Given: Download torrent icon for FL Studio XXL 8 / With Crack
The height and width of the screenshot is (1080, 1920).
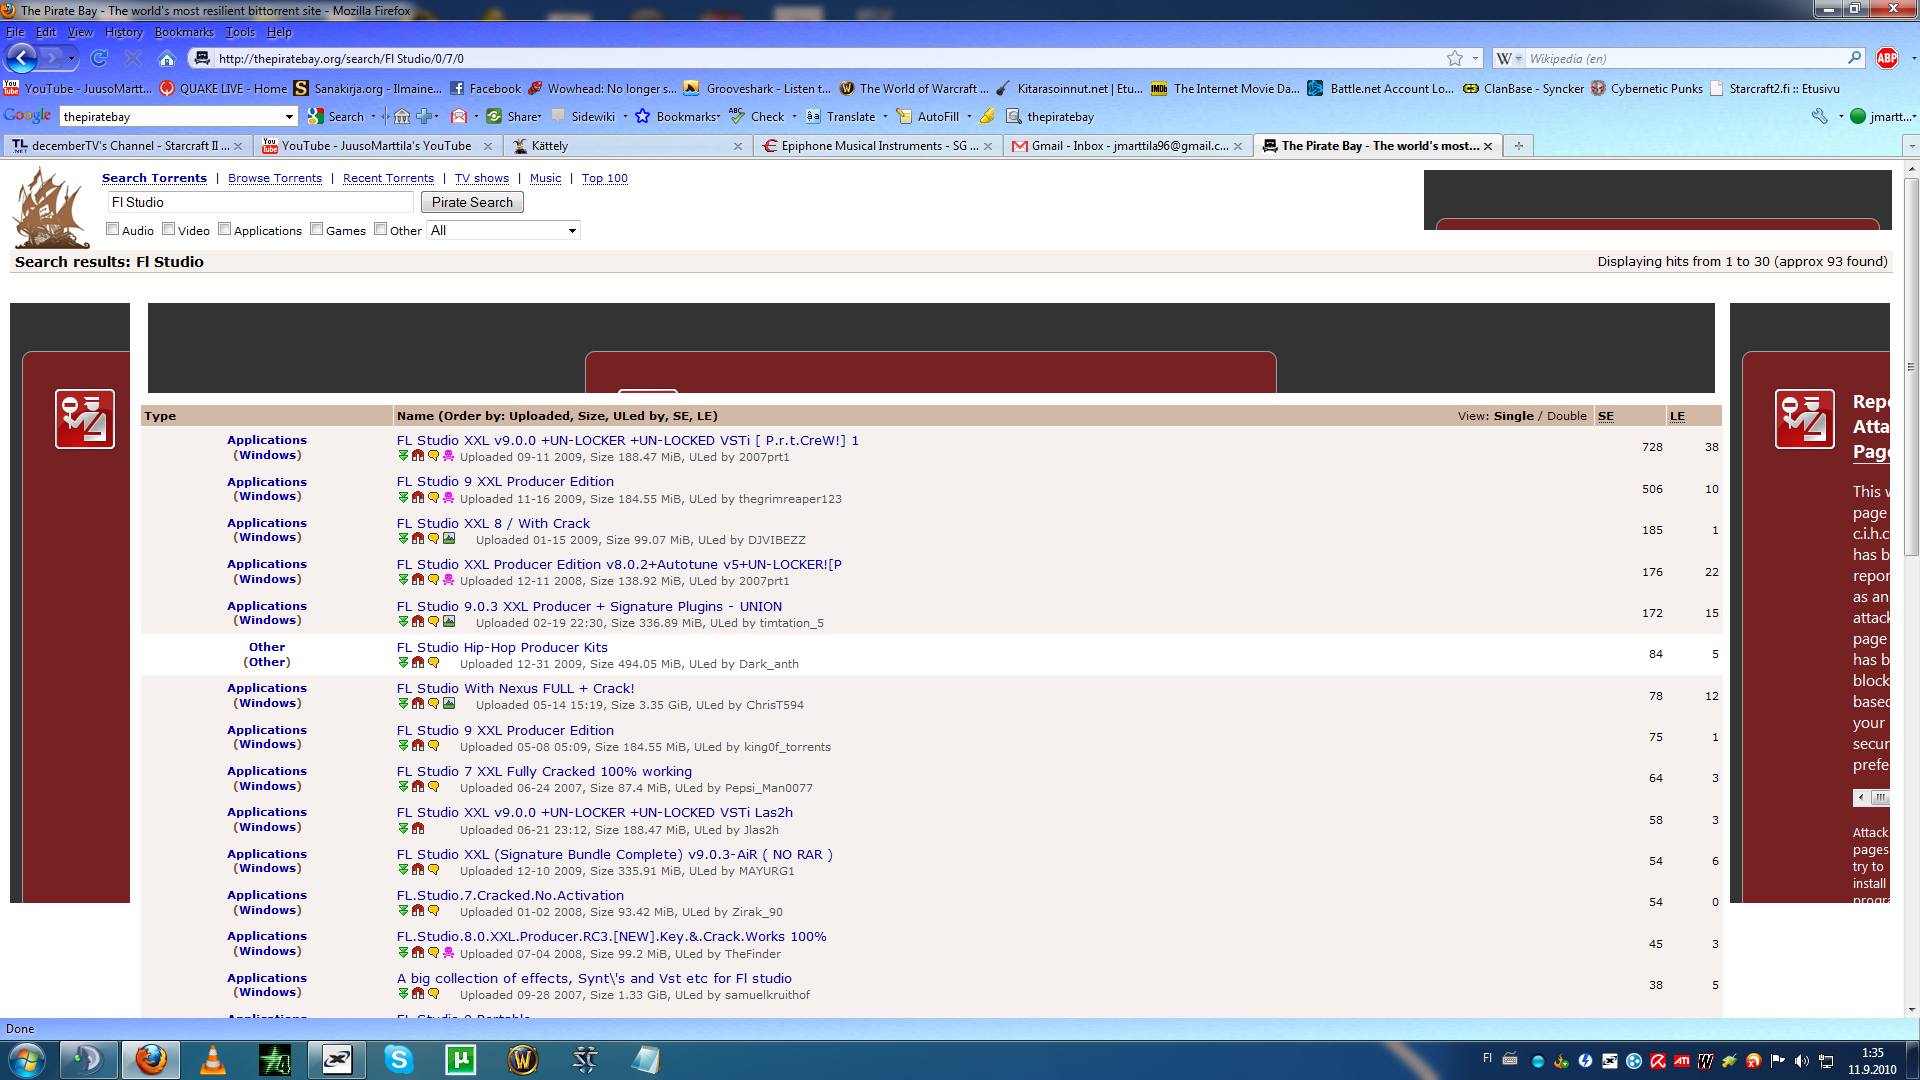Looking at the screenshot, I should (403, 539).
